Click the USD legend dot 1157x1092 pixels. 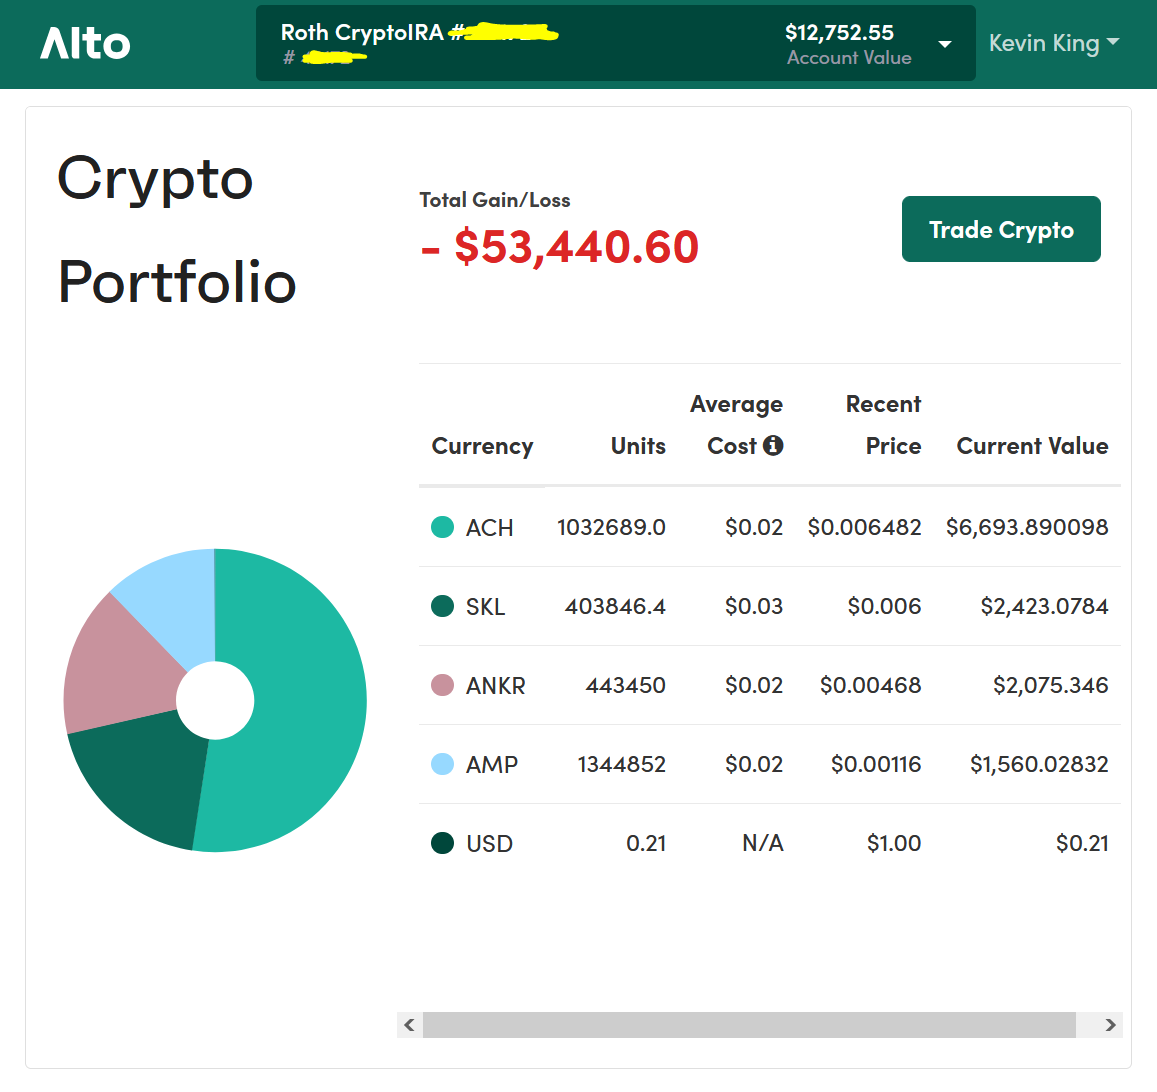[442, 843]
